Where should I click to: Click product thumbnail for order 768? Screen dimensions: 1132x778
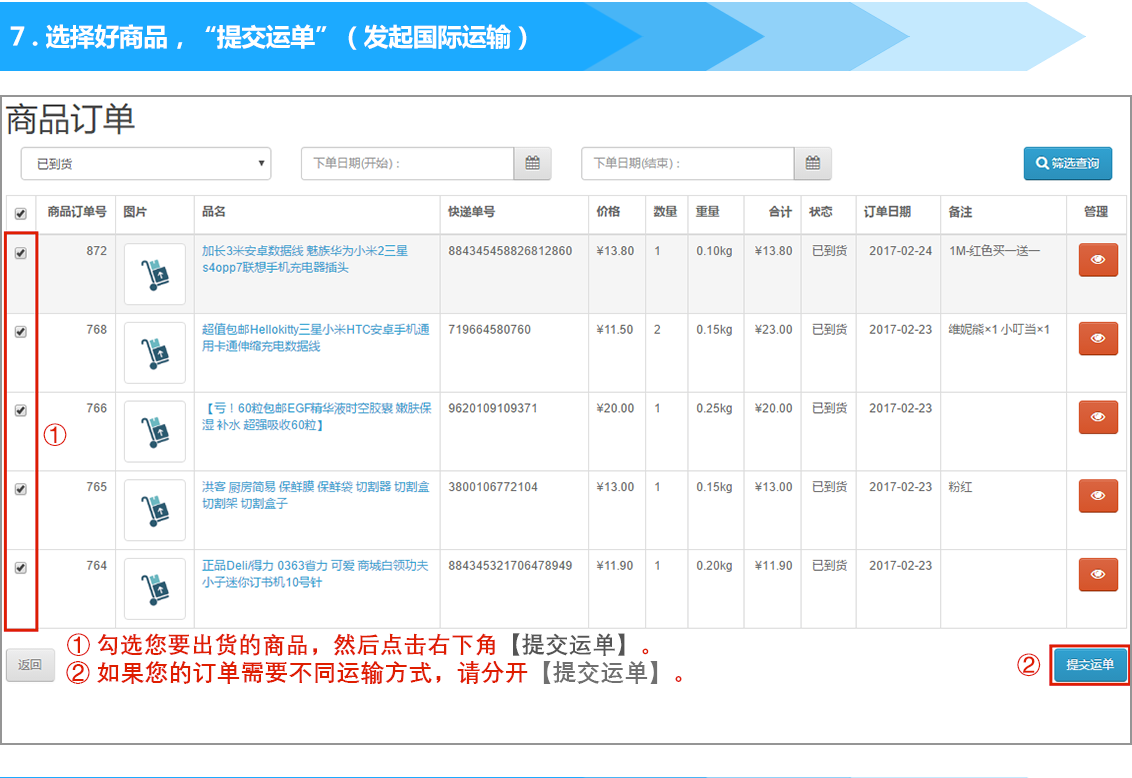coord(154,353)
